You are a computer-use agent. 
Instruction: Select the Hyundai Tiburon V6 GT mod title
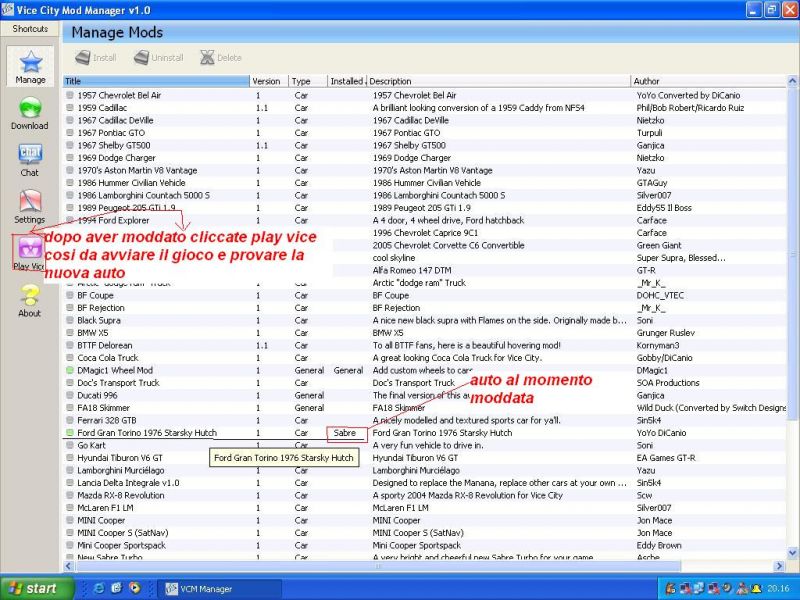pos(120,458)
